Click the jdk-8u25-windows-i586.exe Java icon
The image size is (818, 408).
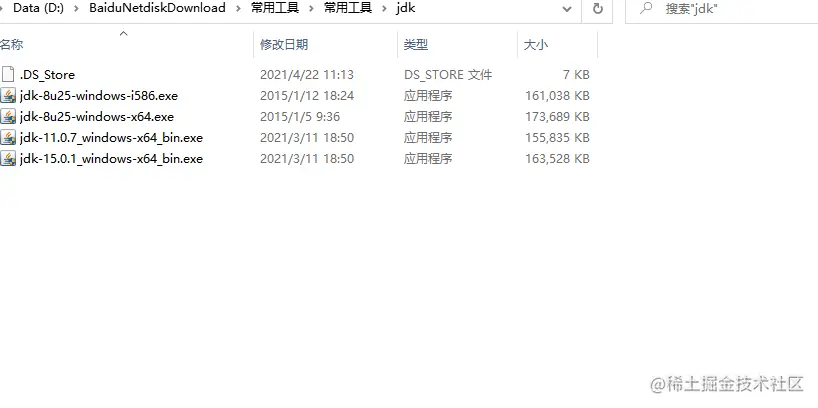(8, 95)
